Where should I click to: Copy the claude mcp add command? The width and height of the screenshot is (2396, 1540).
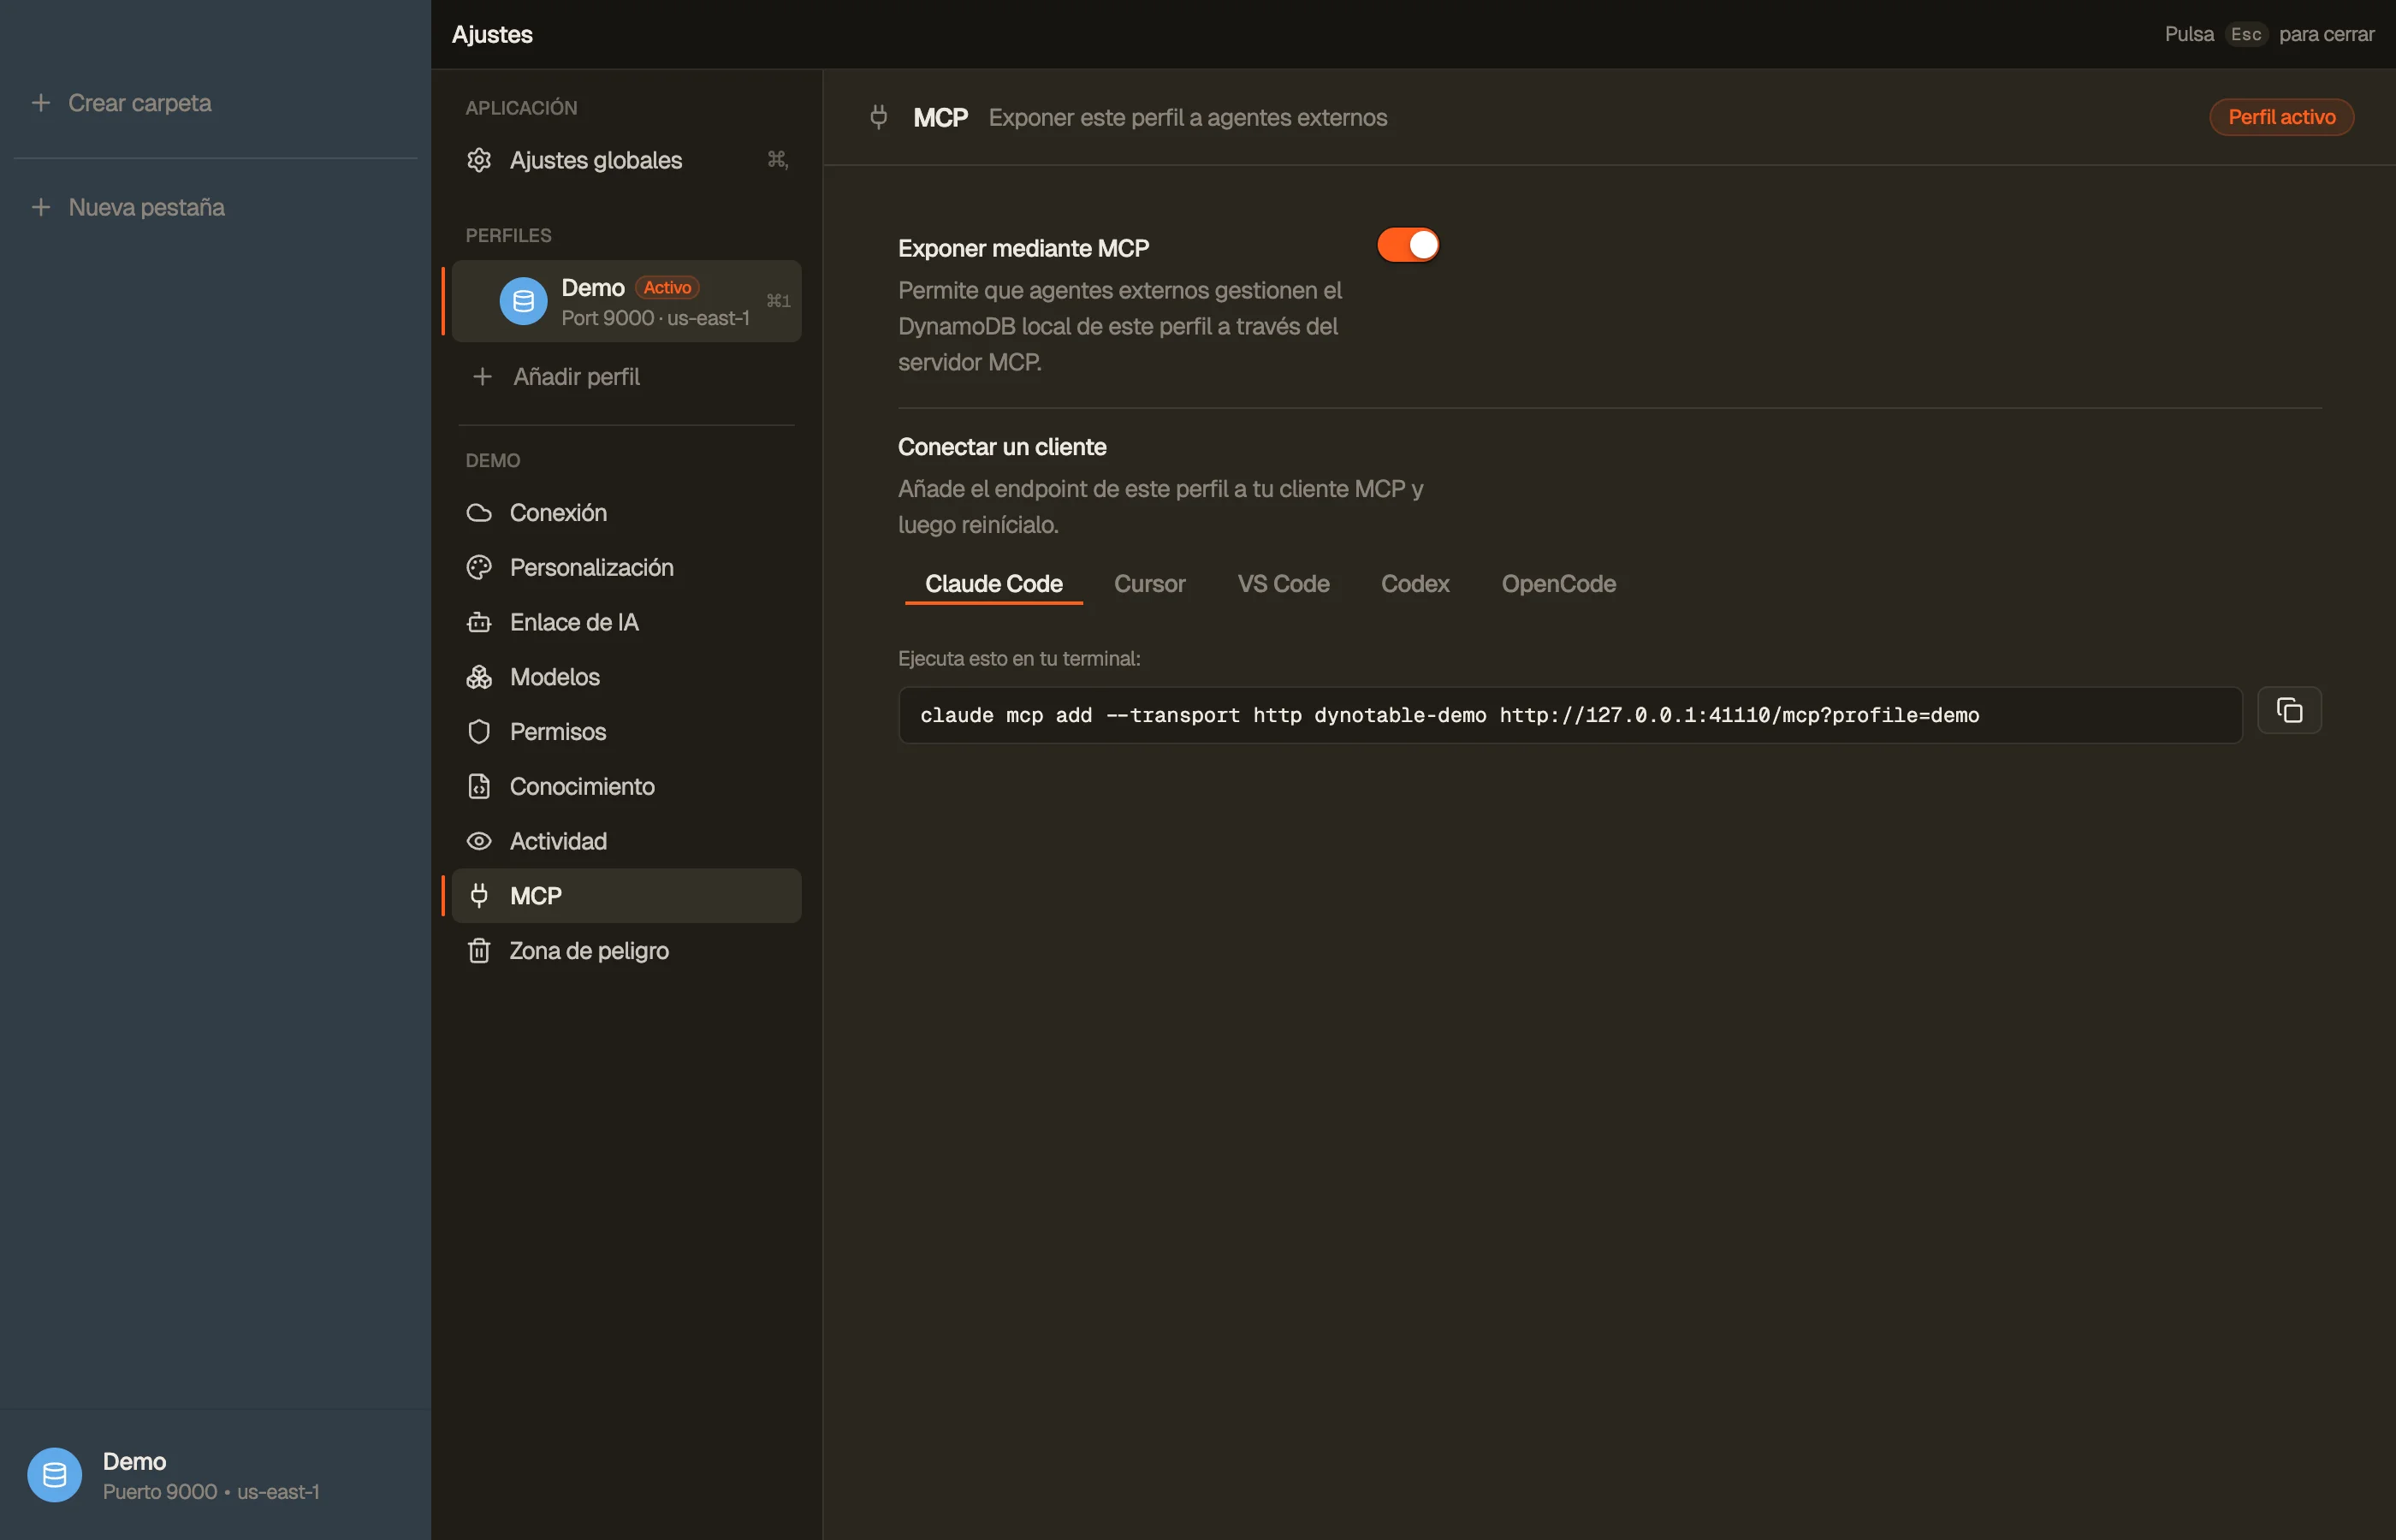point(2289,711)
